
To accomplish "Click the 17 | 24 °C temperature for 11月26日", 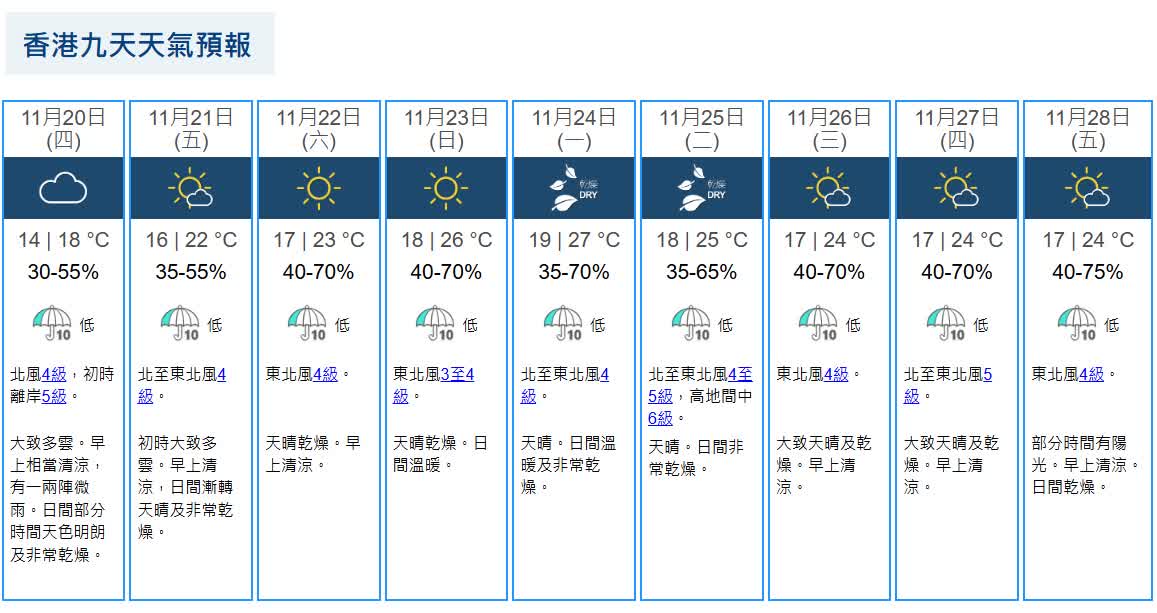I will tap(829, 240).
